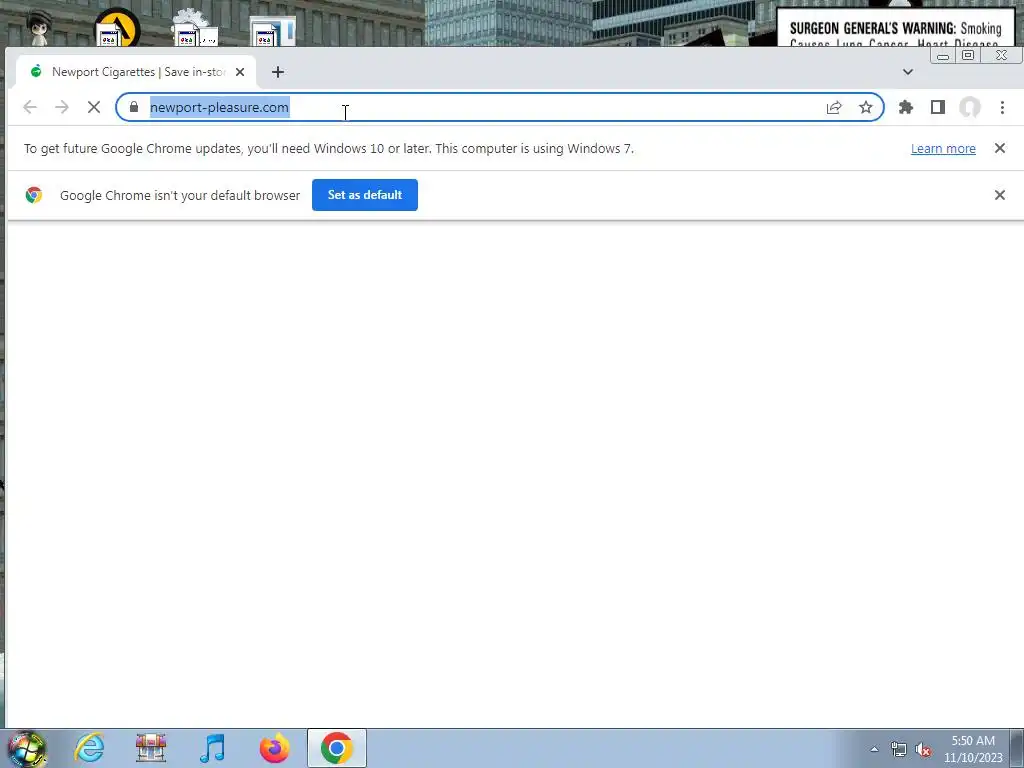1024x768 pixels.
Task: Open the Learn more link
Action: [x=943, y=149]
